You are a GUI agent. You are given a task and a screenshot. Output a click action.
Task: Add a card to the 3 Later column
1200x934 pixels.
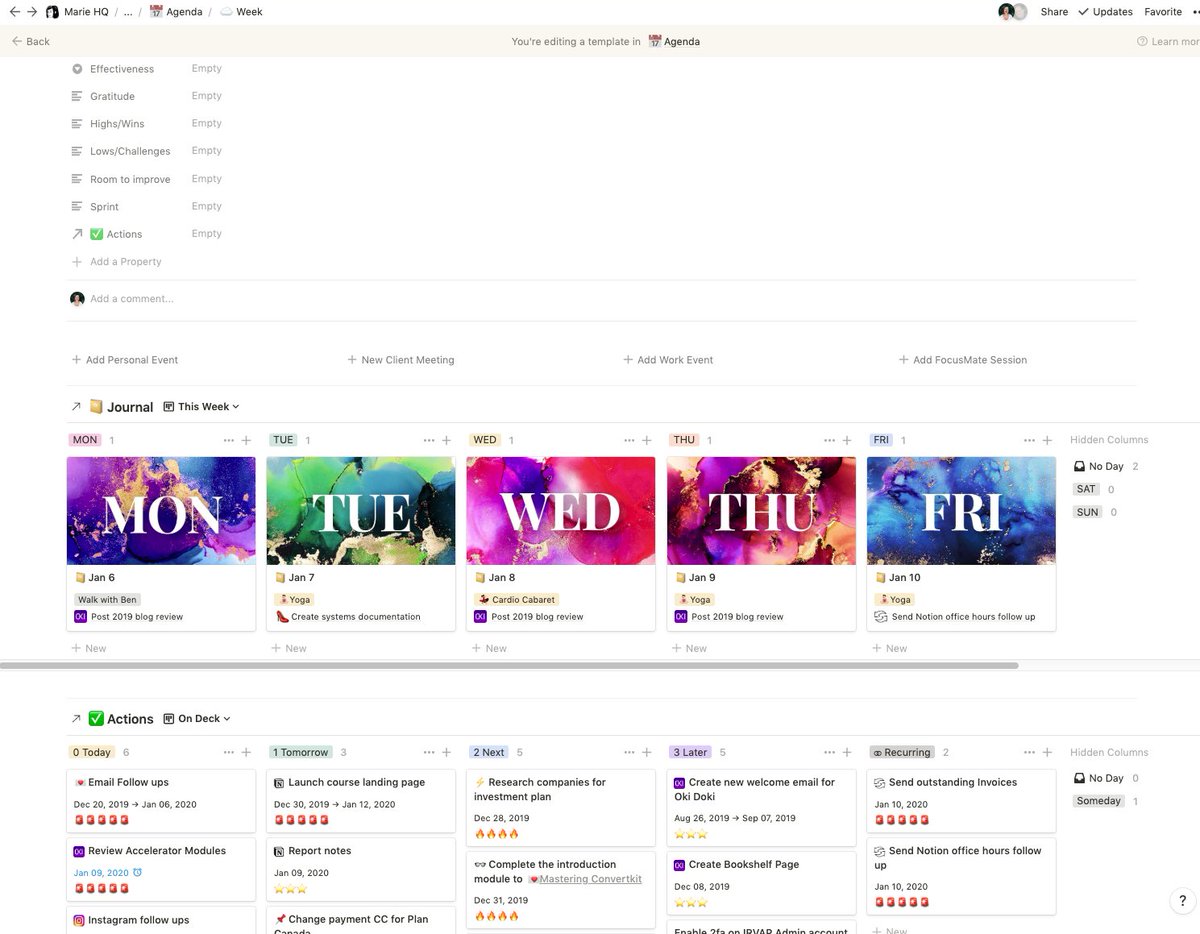pos(846,752)
